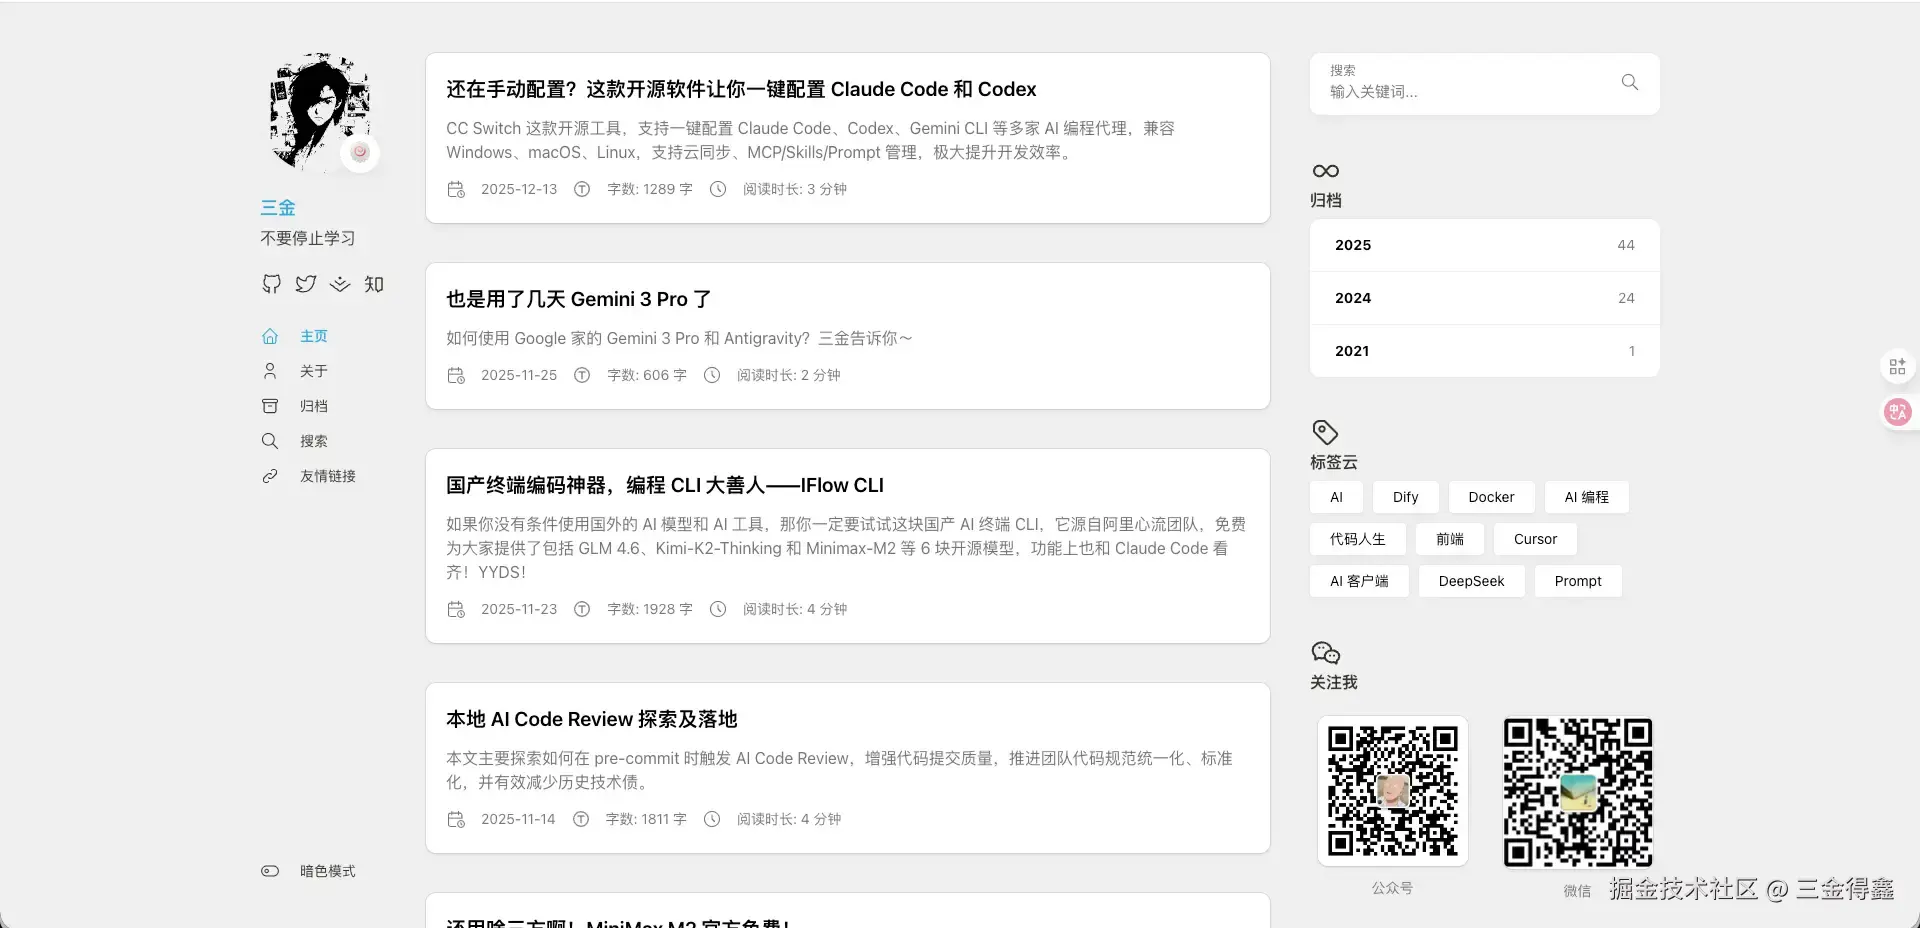Click the 微信 QR code image
1920x928 pixels.
pos(1578,792)
